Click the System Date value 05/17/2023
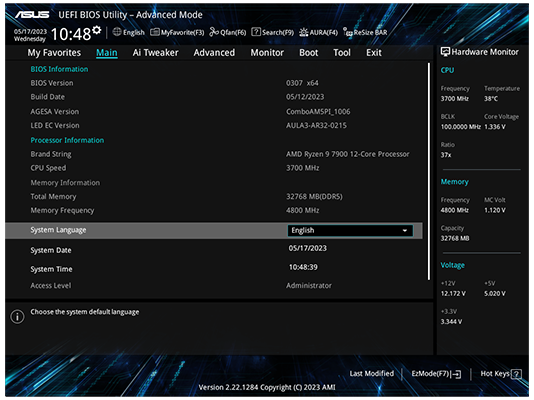Image resolution: width=534 pixels, height=400 pixels. [x=308, y=248]
